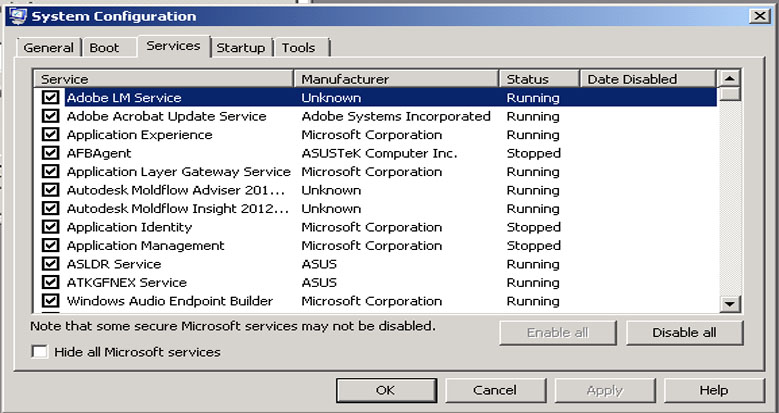Click the System Configuration title bar icon
This screenshot has height=413, width=779.
[17, 16]
